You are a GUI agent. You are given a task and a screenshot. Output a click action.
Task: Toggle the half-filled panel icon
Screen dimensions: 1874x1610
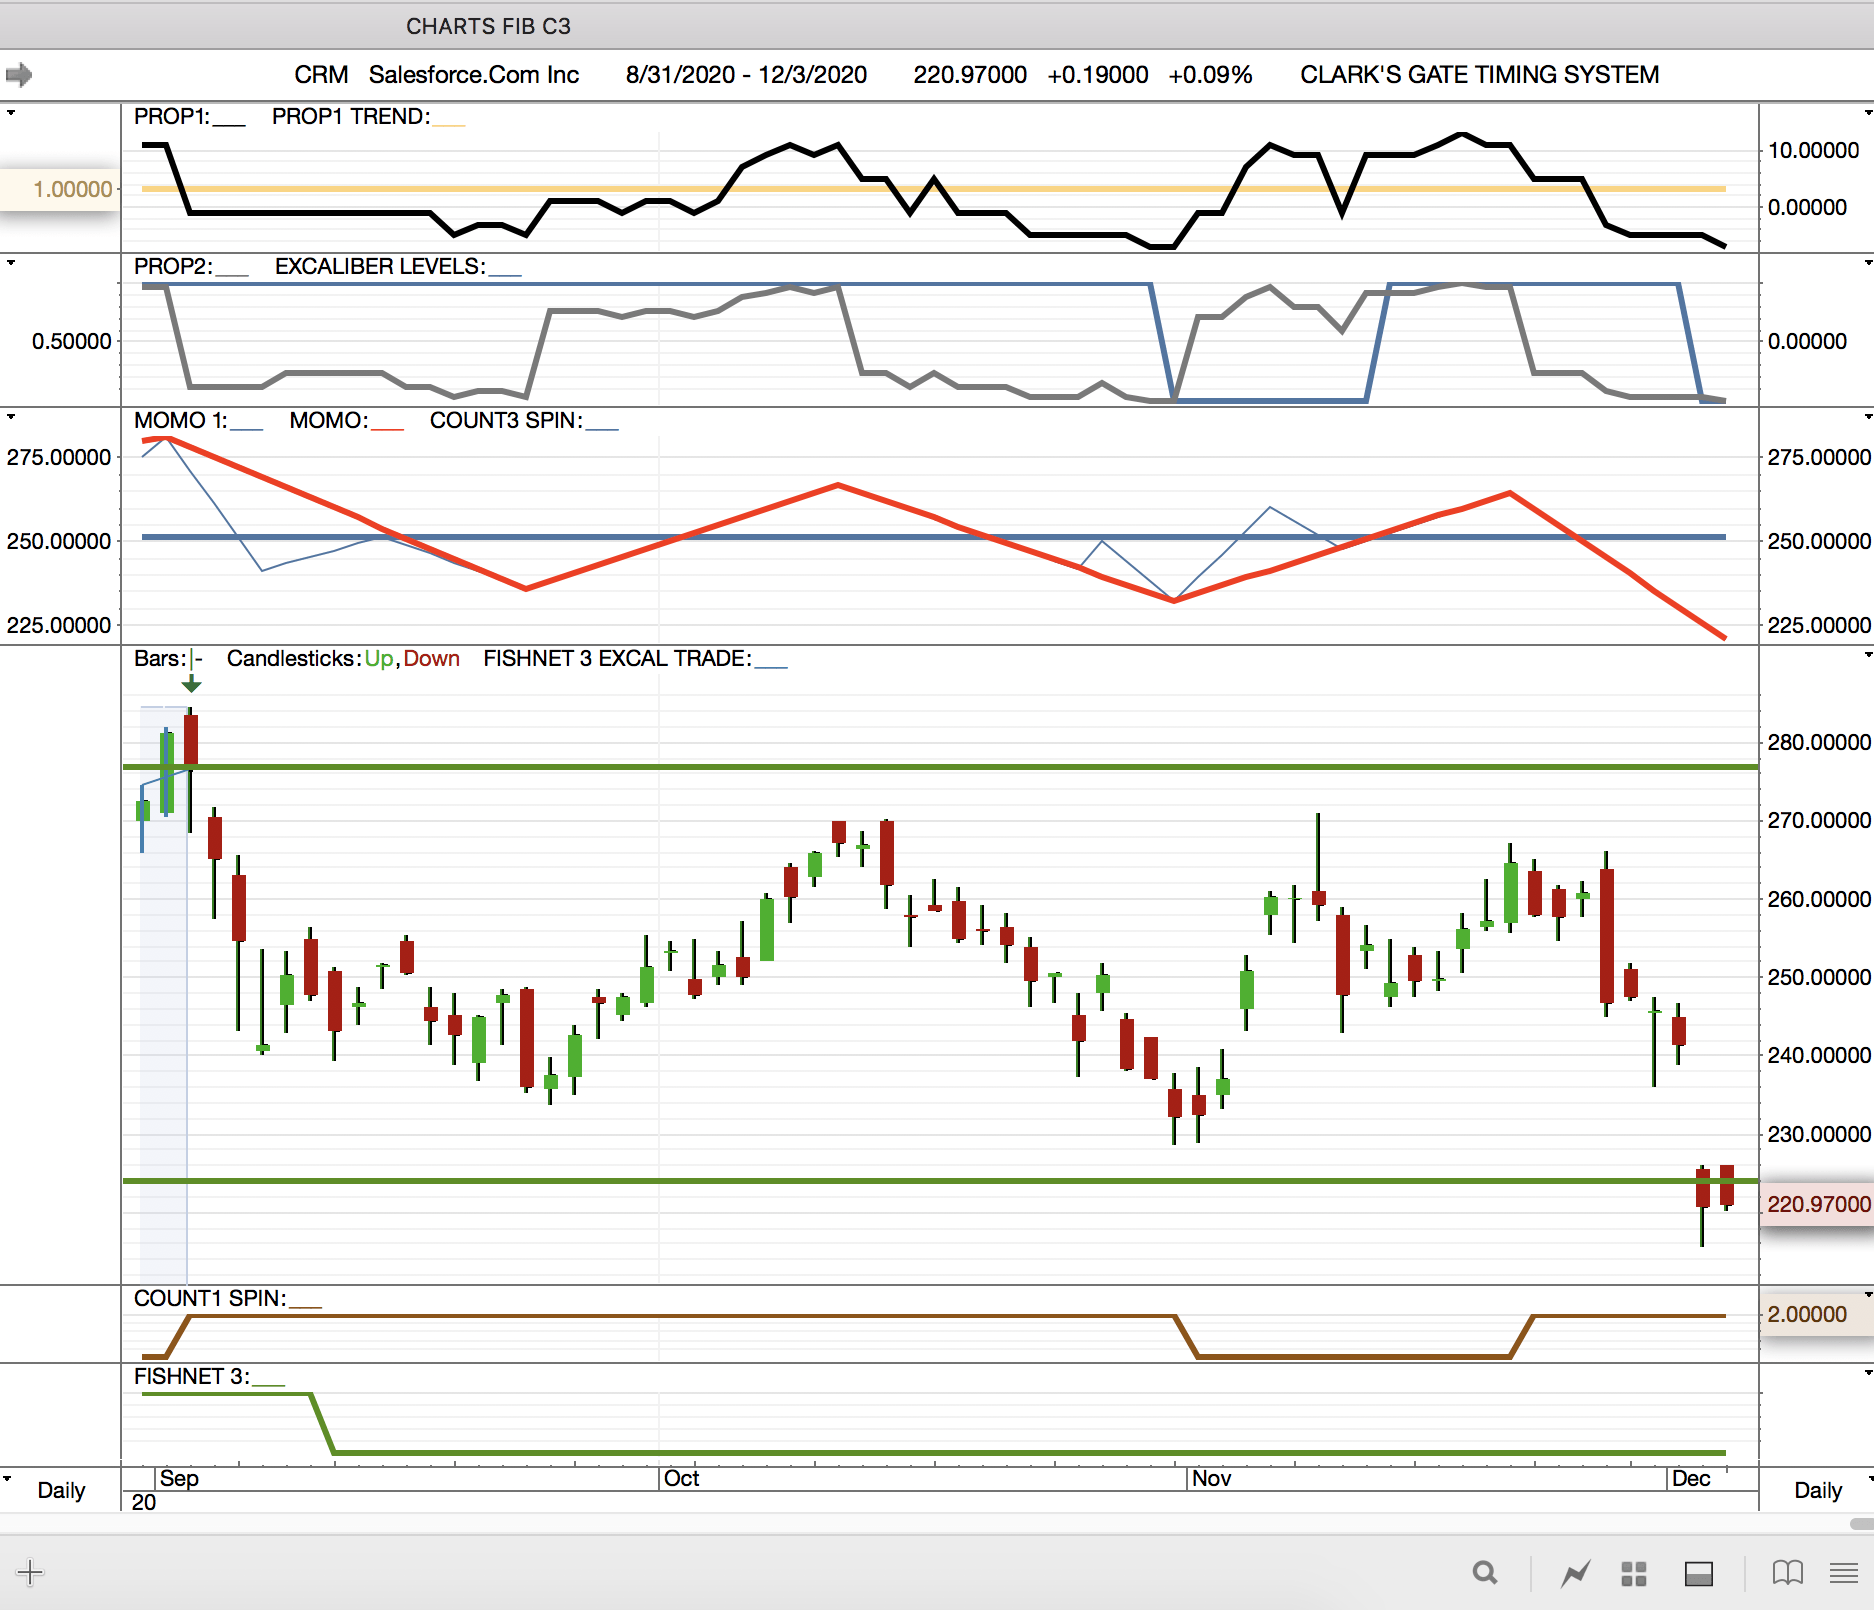coord(1699,1574)
